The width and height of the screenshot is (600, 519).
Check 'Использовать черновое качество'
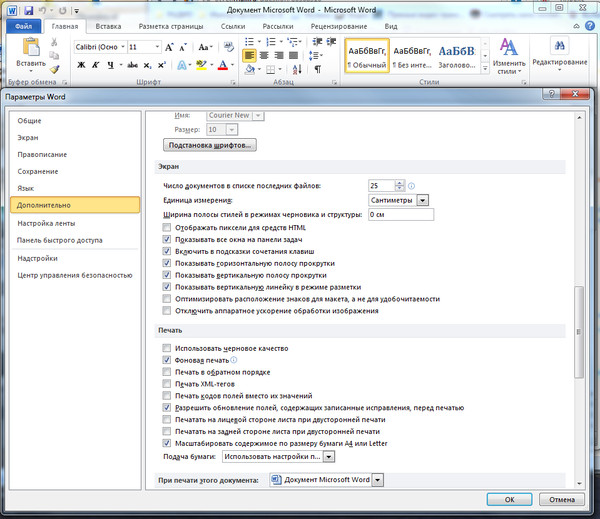(166, 348)
